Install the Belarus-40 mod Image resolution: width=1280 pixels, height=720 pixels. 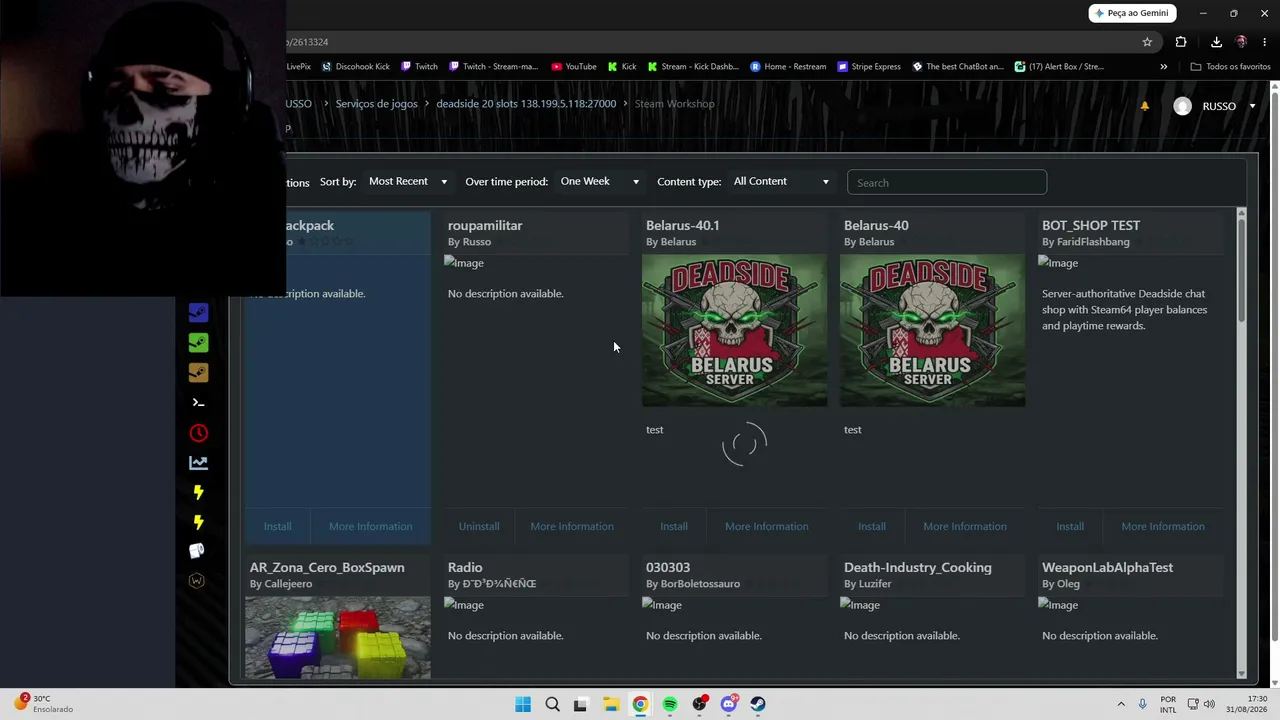pyautogui.click(x=872, y=526)
